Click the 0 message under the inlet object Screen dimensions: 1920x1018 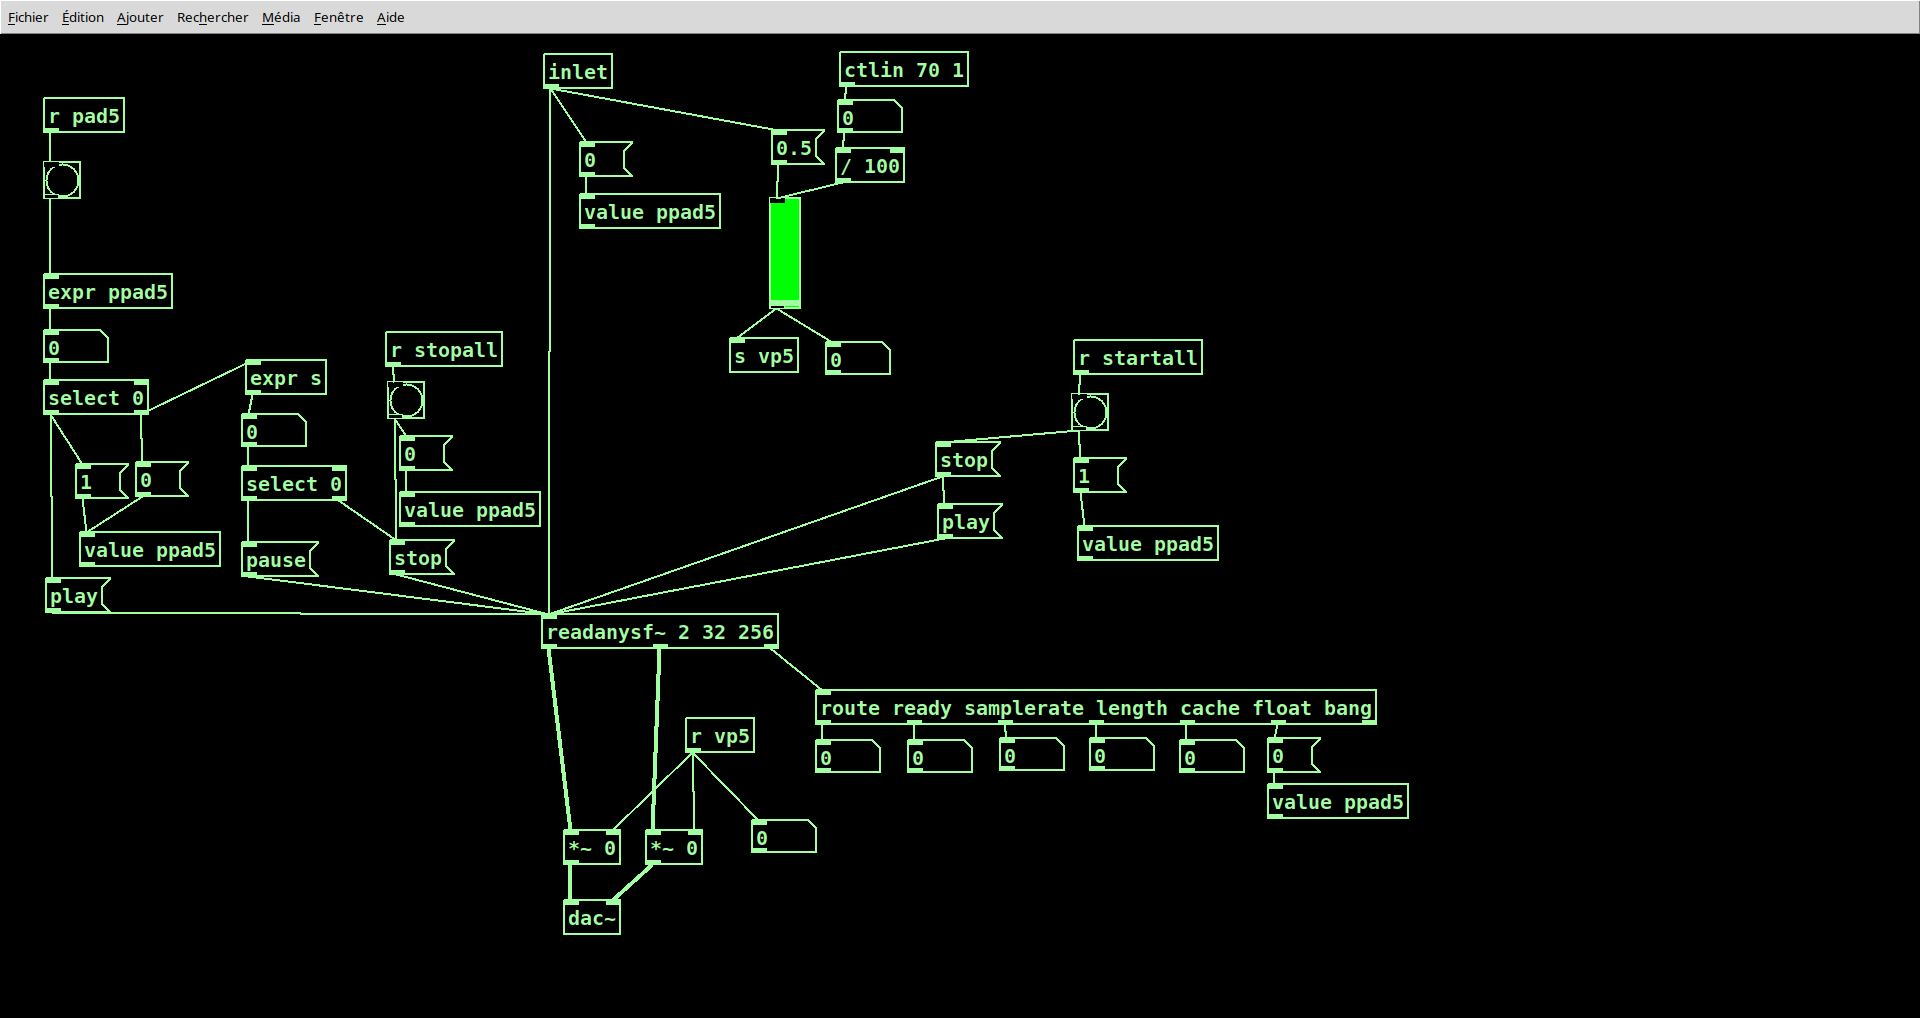pyautogui.click(x=606, y=160)
